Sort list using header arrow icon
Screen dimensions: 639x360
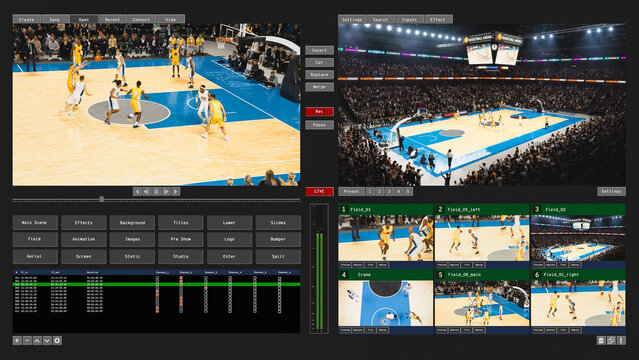click(16, 272)
